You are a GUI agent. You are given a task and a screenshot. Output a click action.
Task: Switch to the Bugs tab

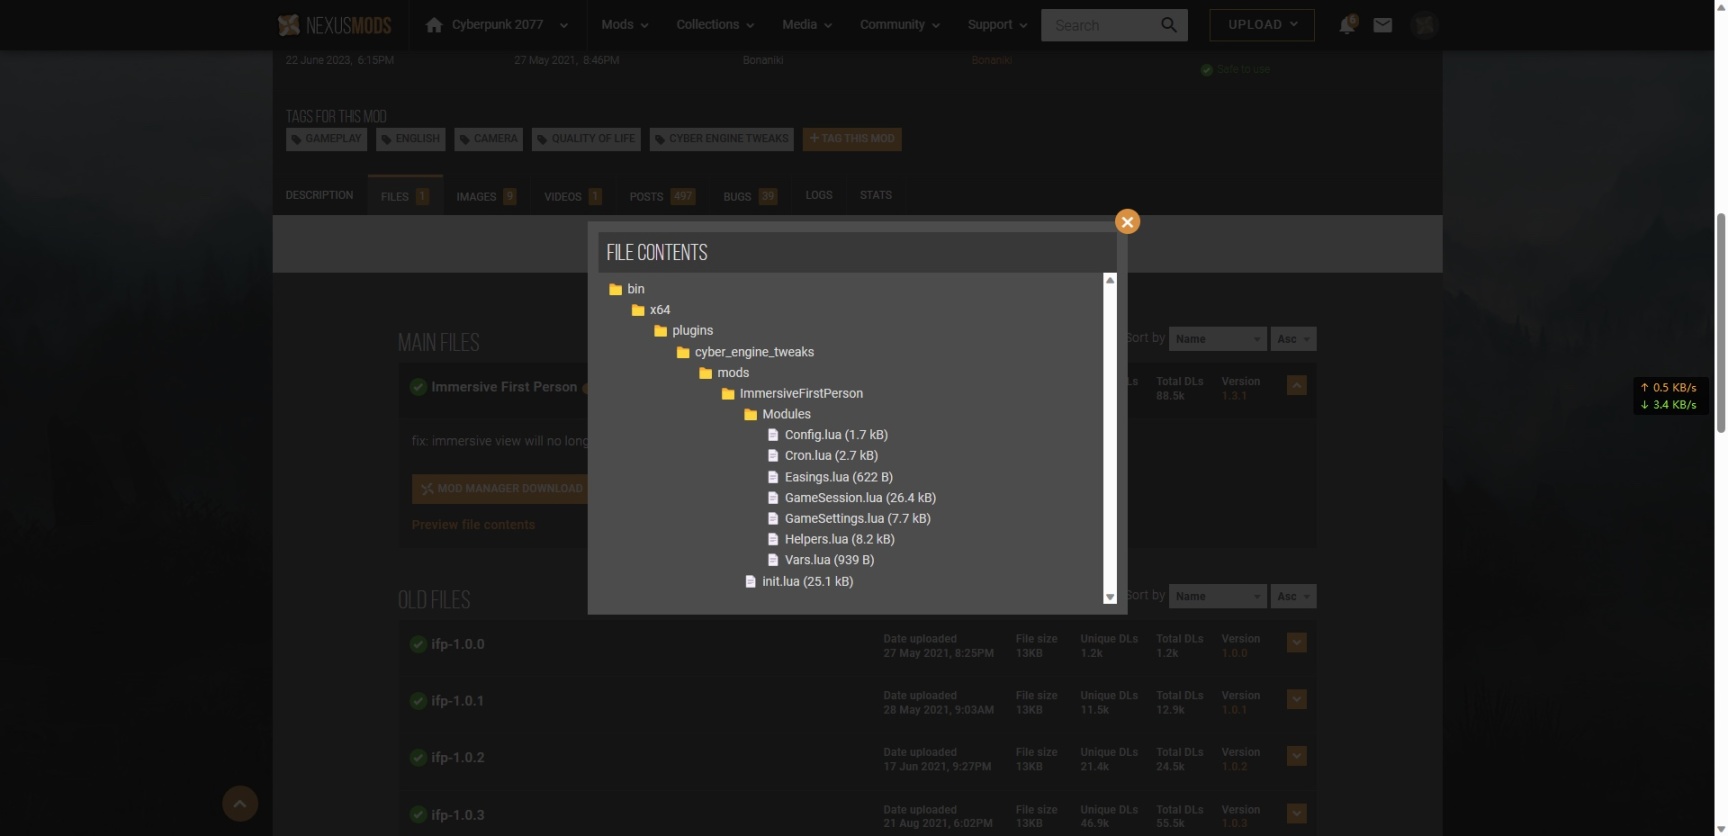[x=750, y=196]
